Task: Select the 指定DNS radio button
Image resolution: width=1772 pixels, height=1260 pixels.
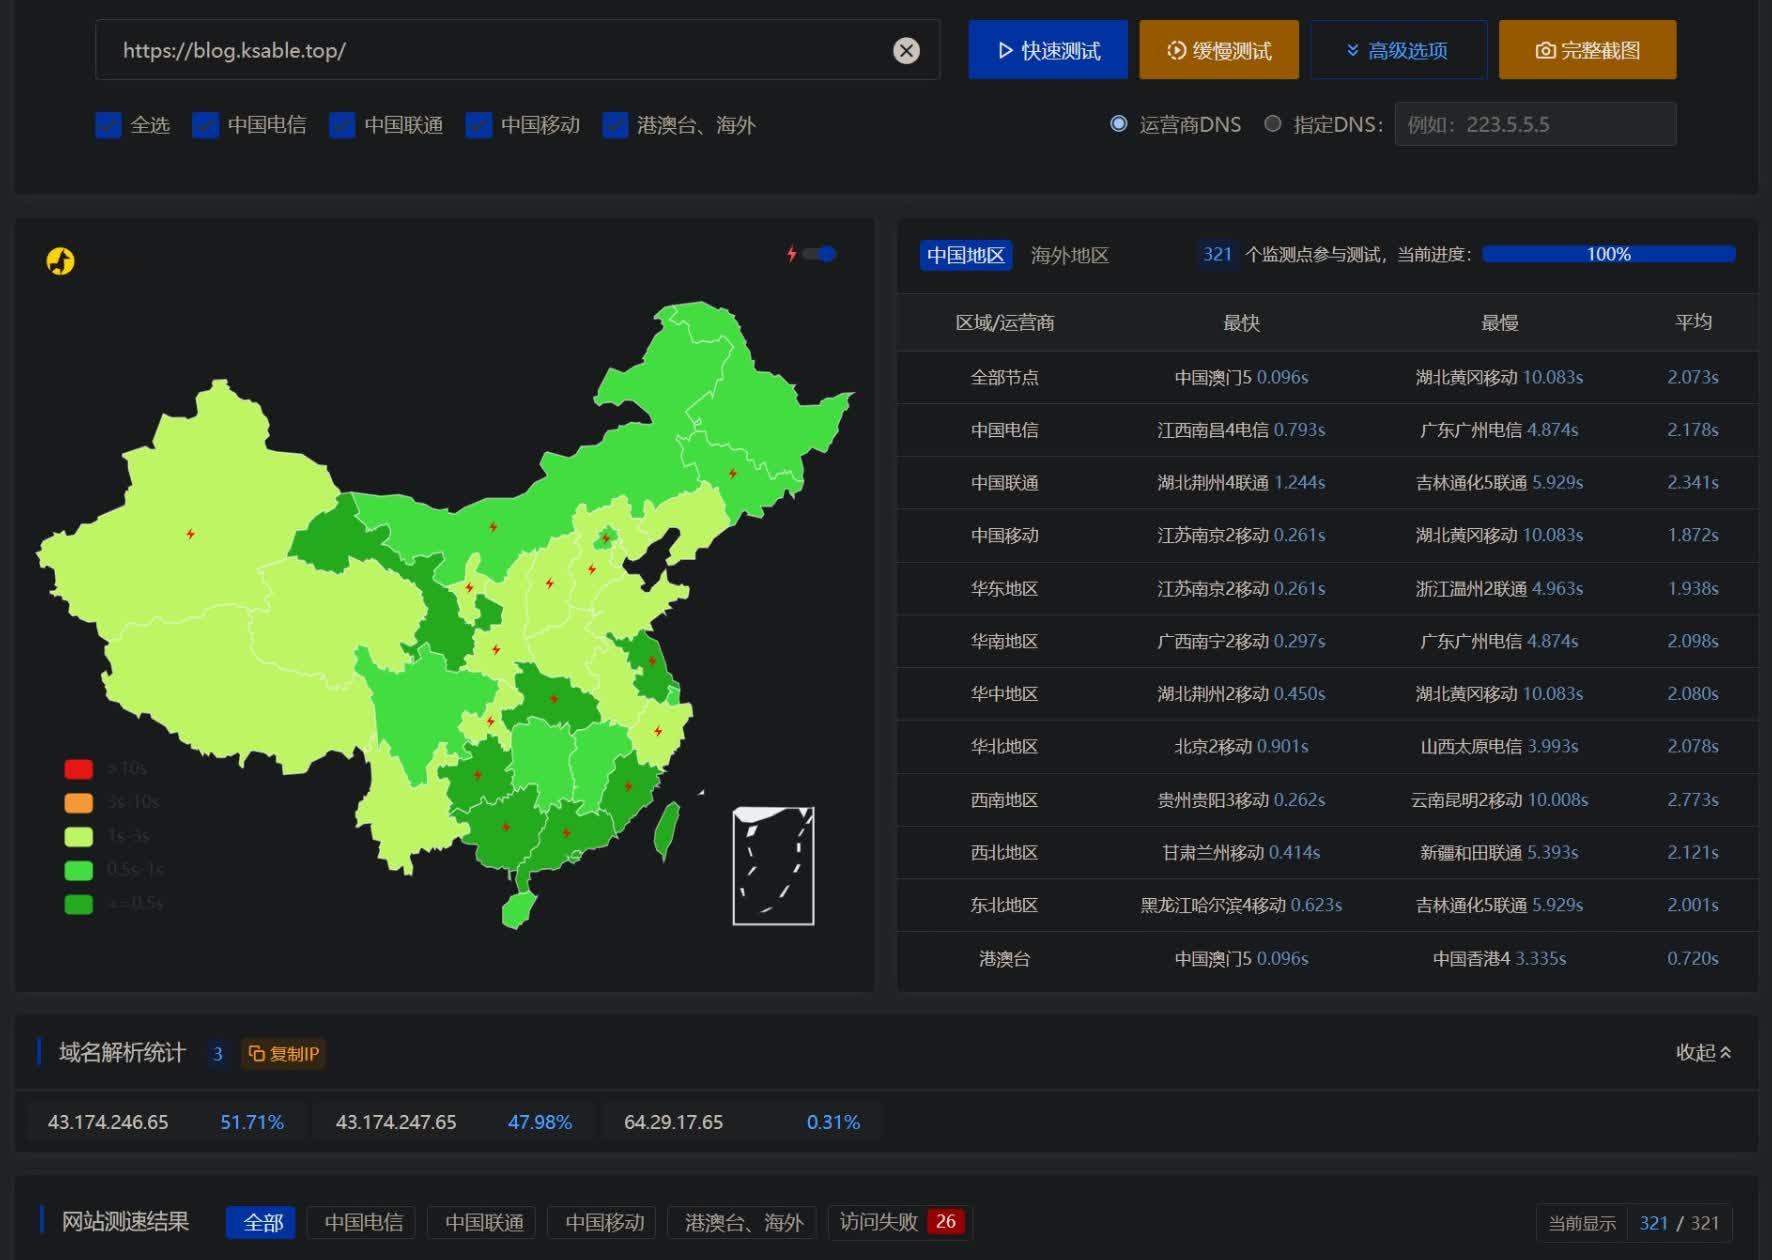Action: click(x=1272, y=124)
